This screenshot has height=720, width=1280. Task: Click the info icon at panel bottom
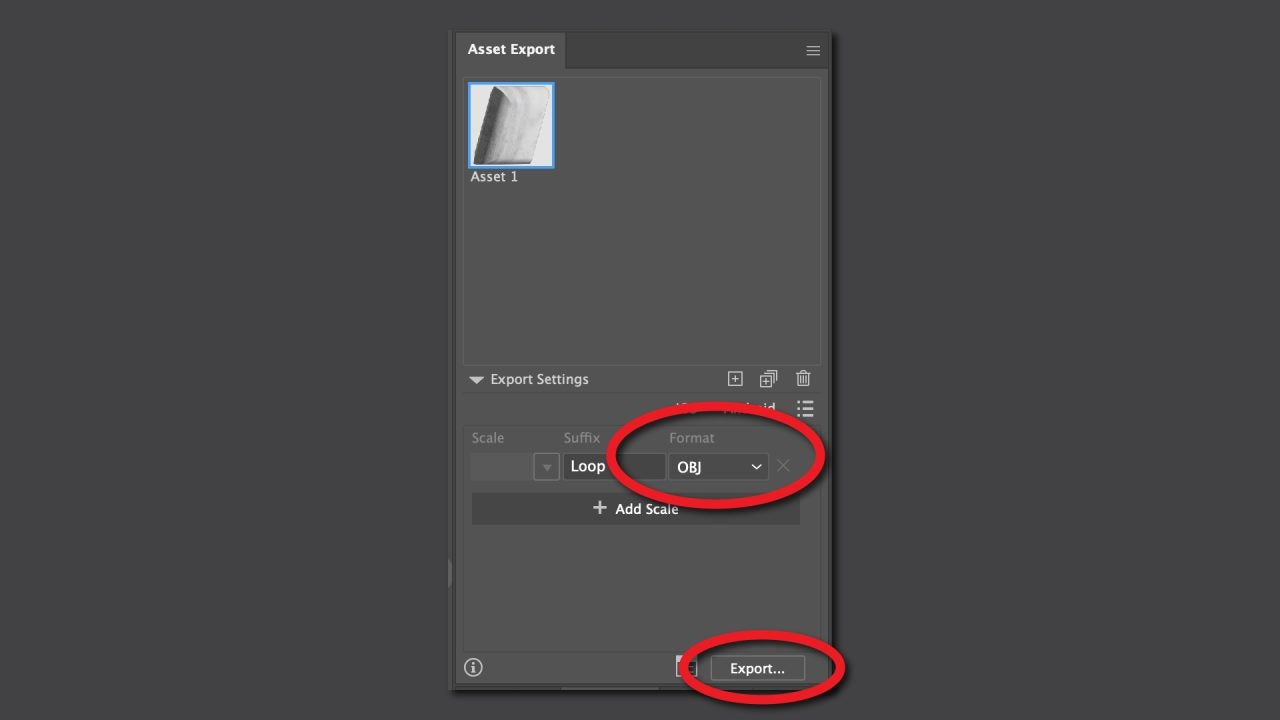(x=474, y=668)
